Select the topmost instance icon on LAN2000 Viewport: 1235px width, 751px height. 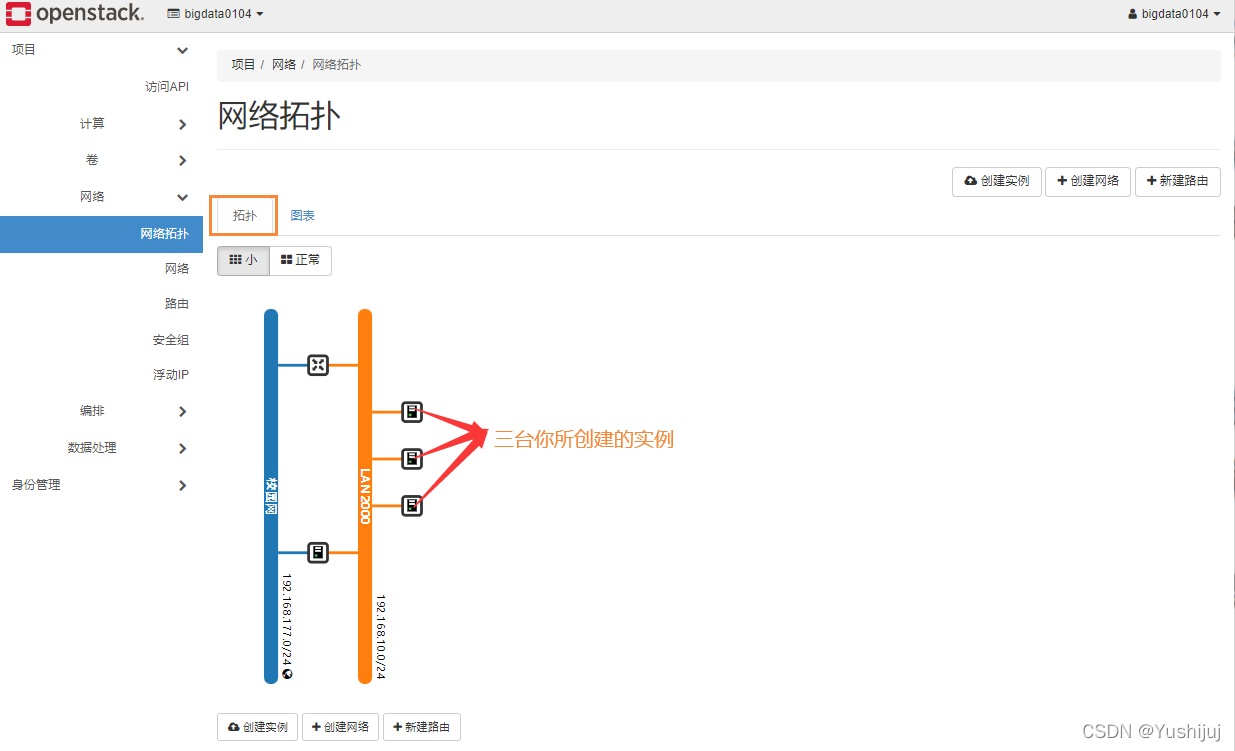(411, 411)
